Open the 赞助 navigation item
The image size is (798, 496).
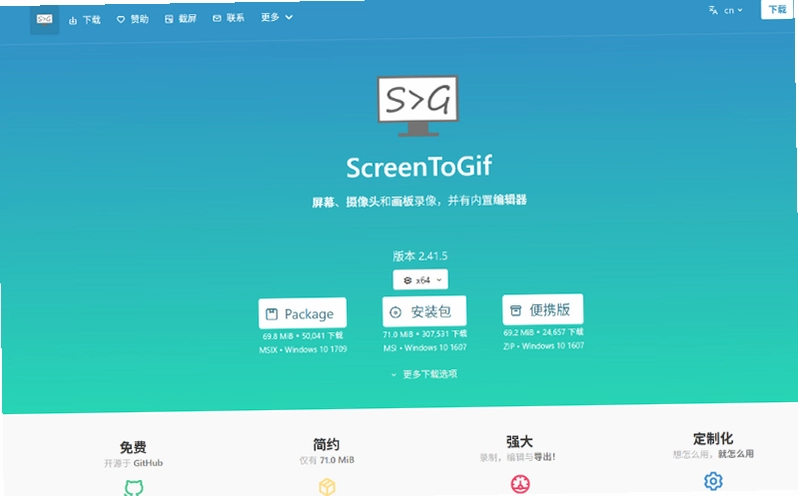coord(132,19)
